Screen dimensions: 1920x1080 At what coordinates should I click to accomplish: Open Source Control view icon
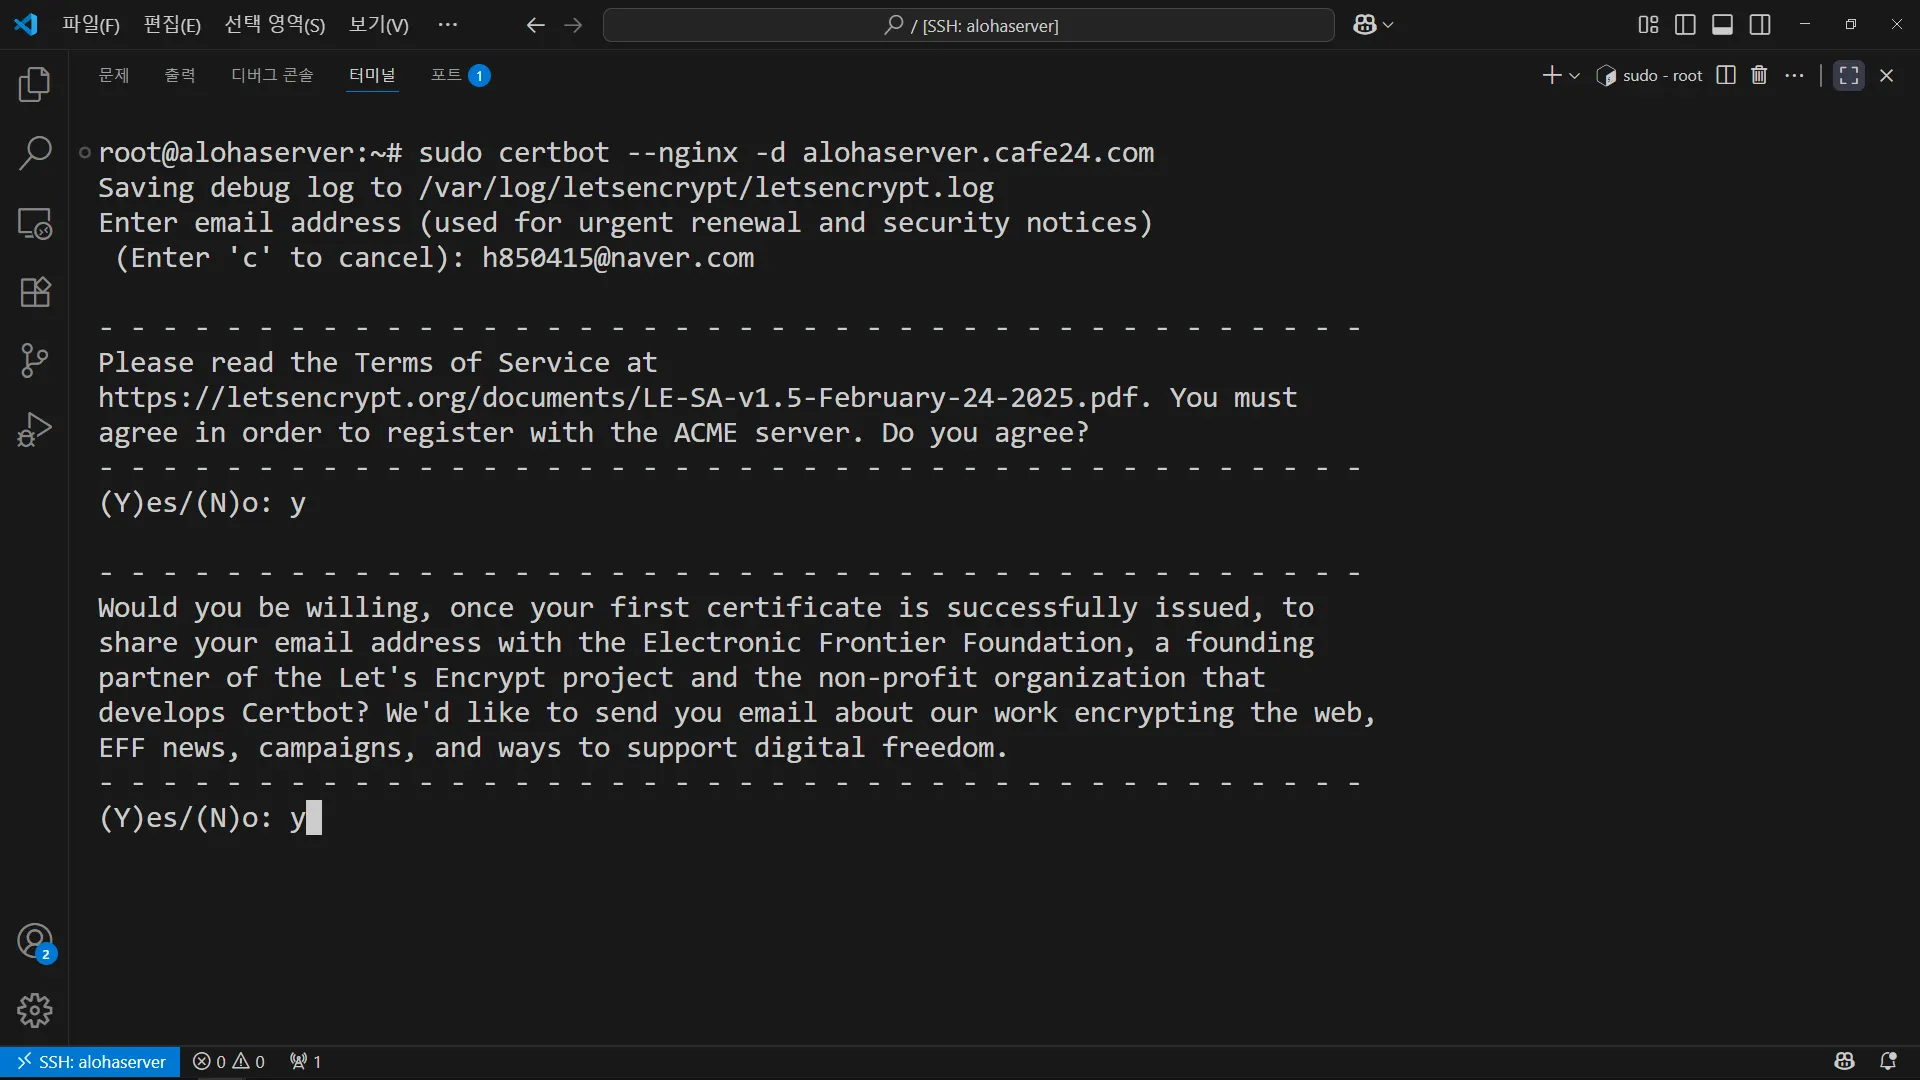tap(35, 361)
